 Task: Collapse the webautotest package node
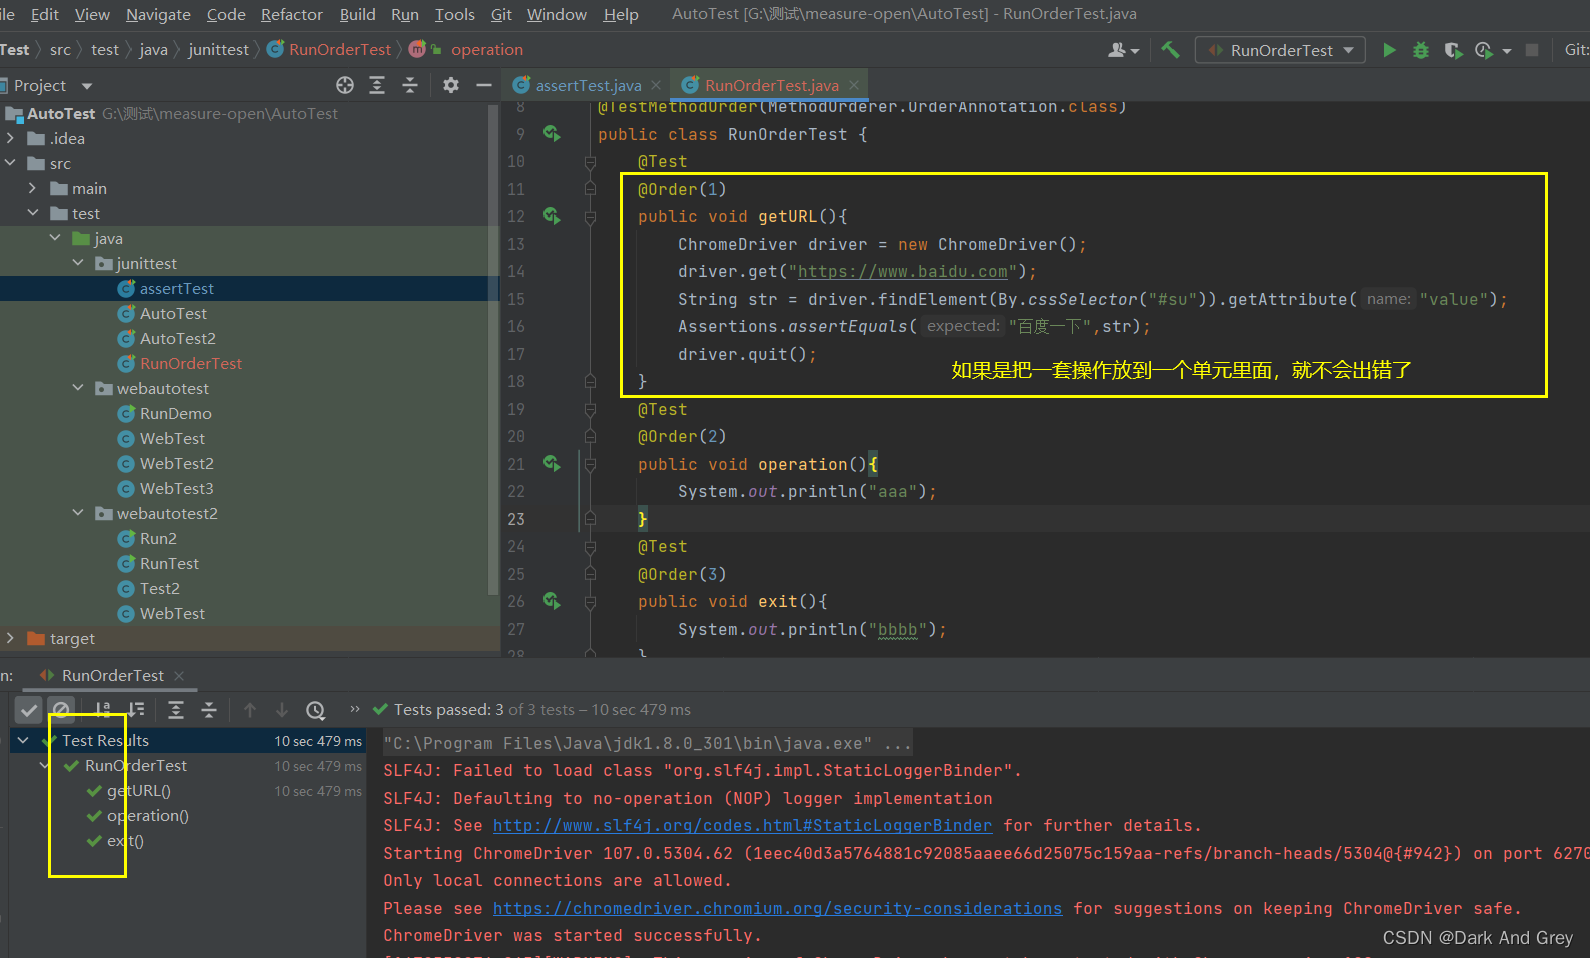78,388
